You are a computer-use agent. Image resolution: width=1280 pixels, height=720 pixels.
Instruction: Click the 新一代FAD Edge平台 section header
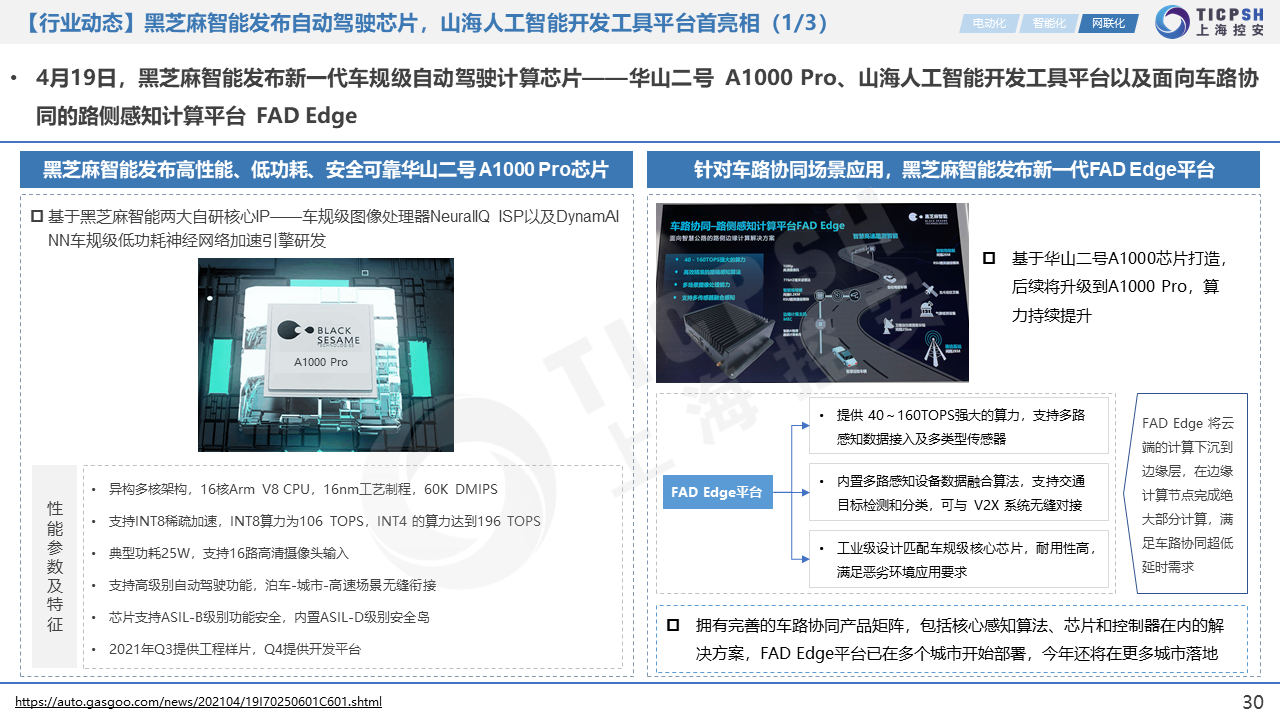[953, 169]
